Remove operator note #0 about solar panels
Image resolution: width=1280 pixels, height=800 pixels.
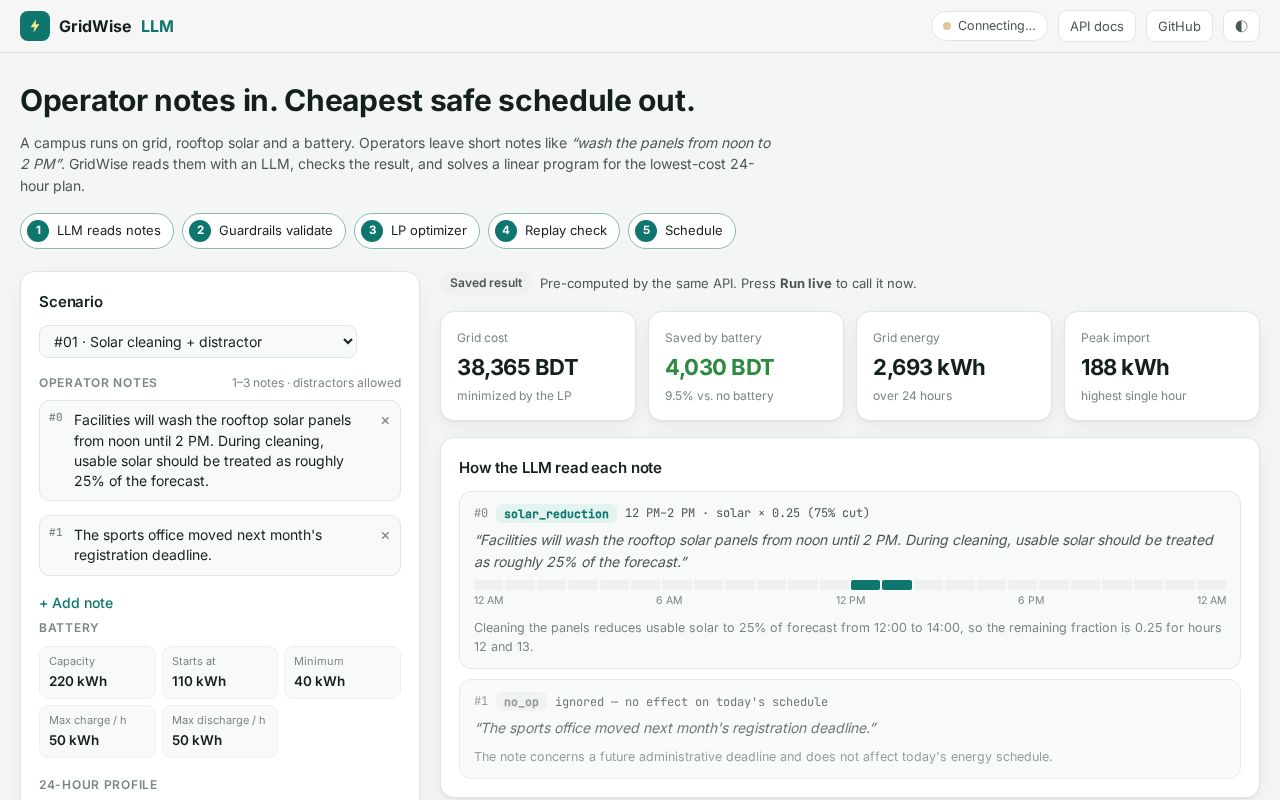pos(385,421)
